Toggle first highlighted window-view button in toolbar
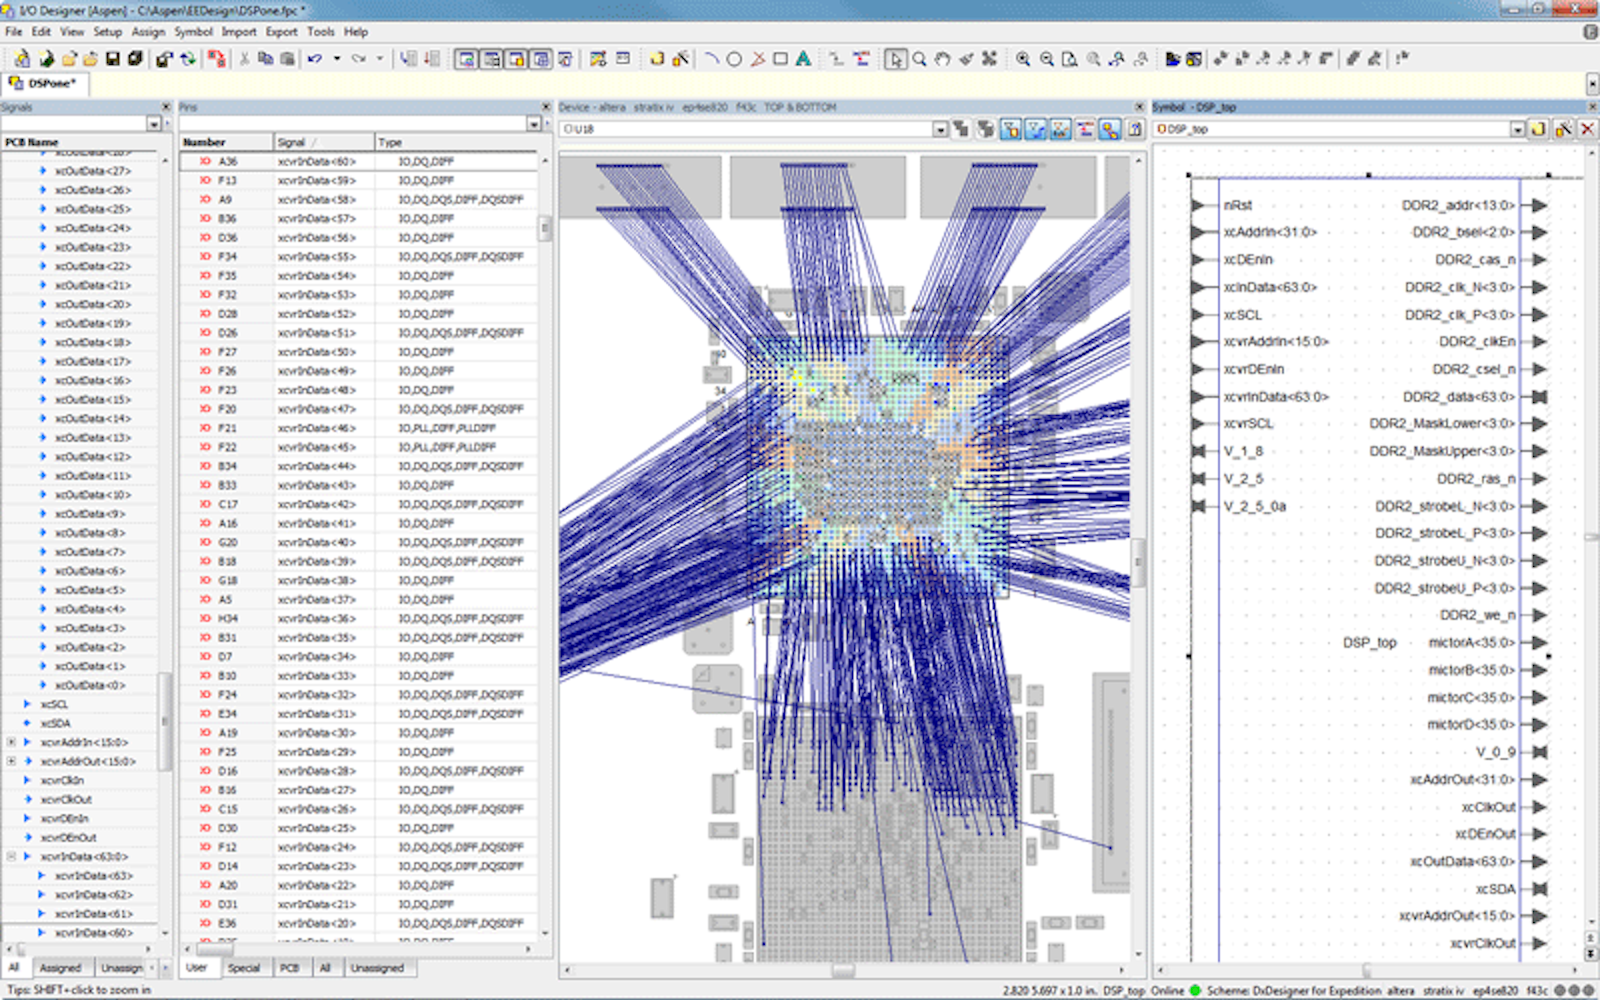Screen dimensions: 1600x1000 [x=466, y=59]
